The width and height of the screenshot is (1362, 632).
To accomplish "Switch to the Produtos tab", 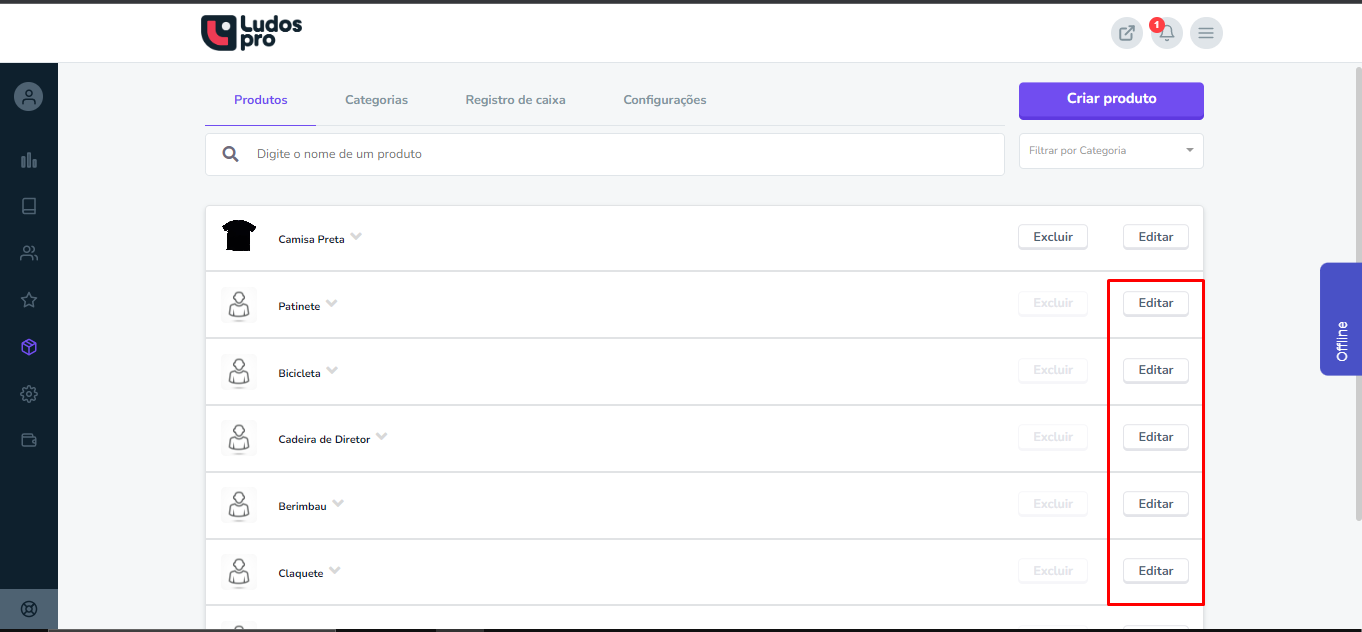I will [x=261, y=100].
